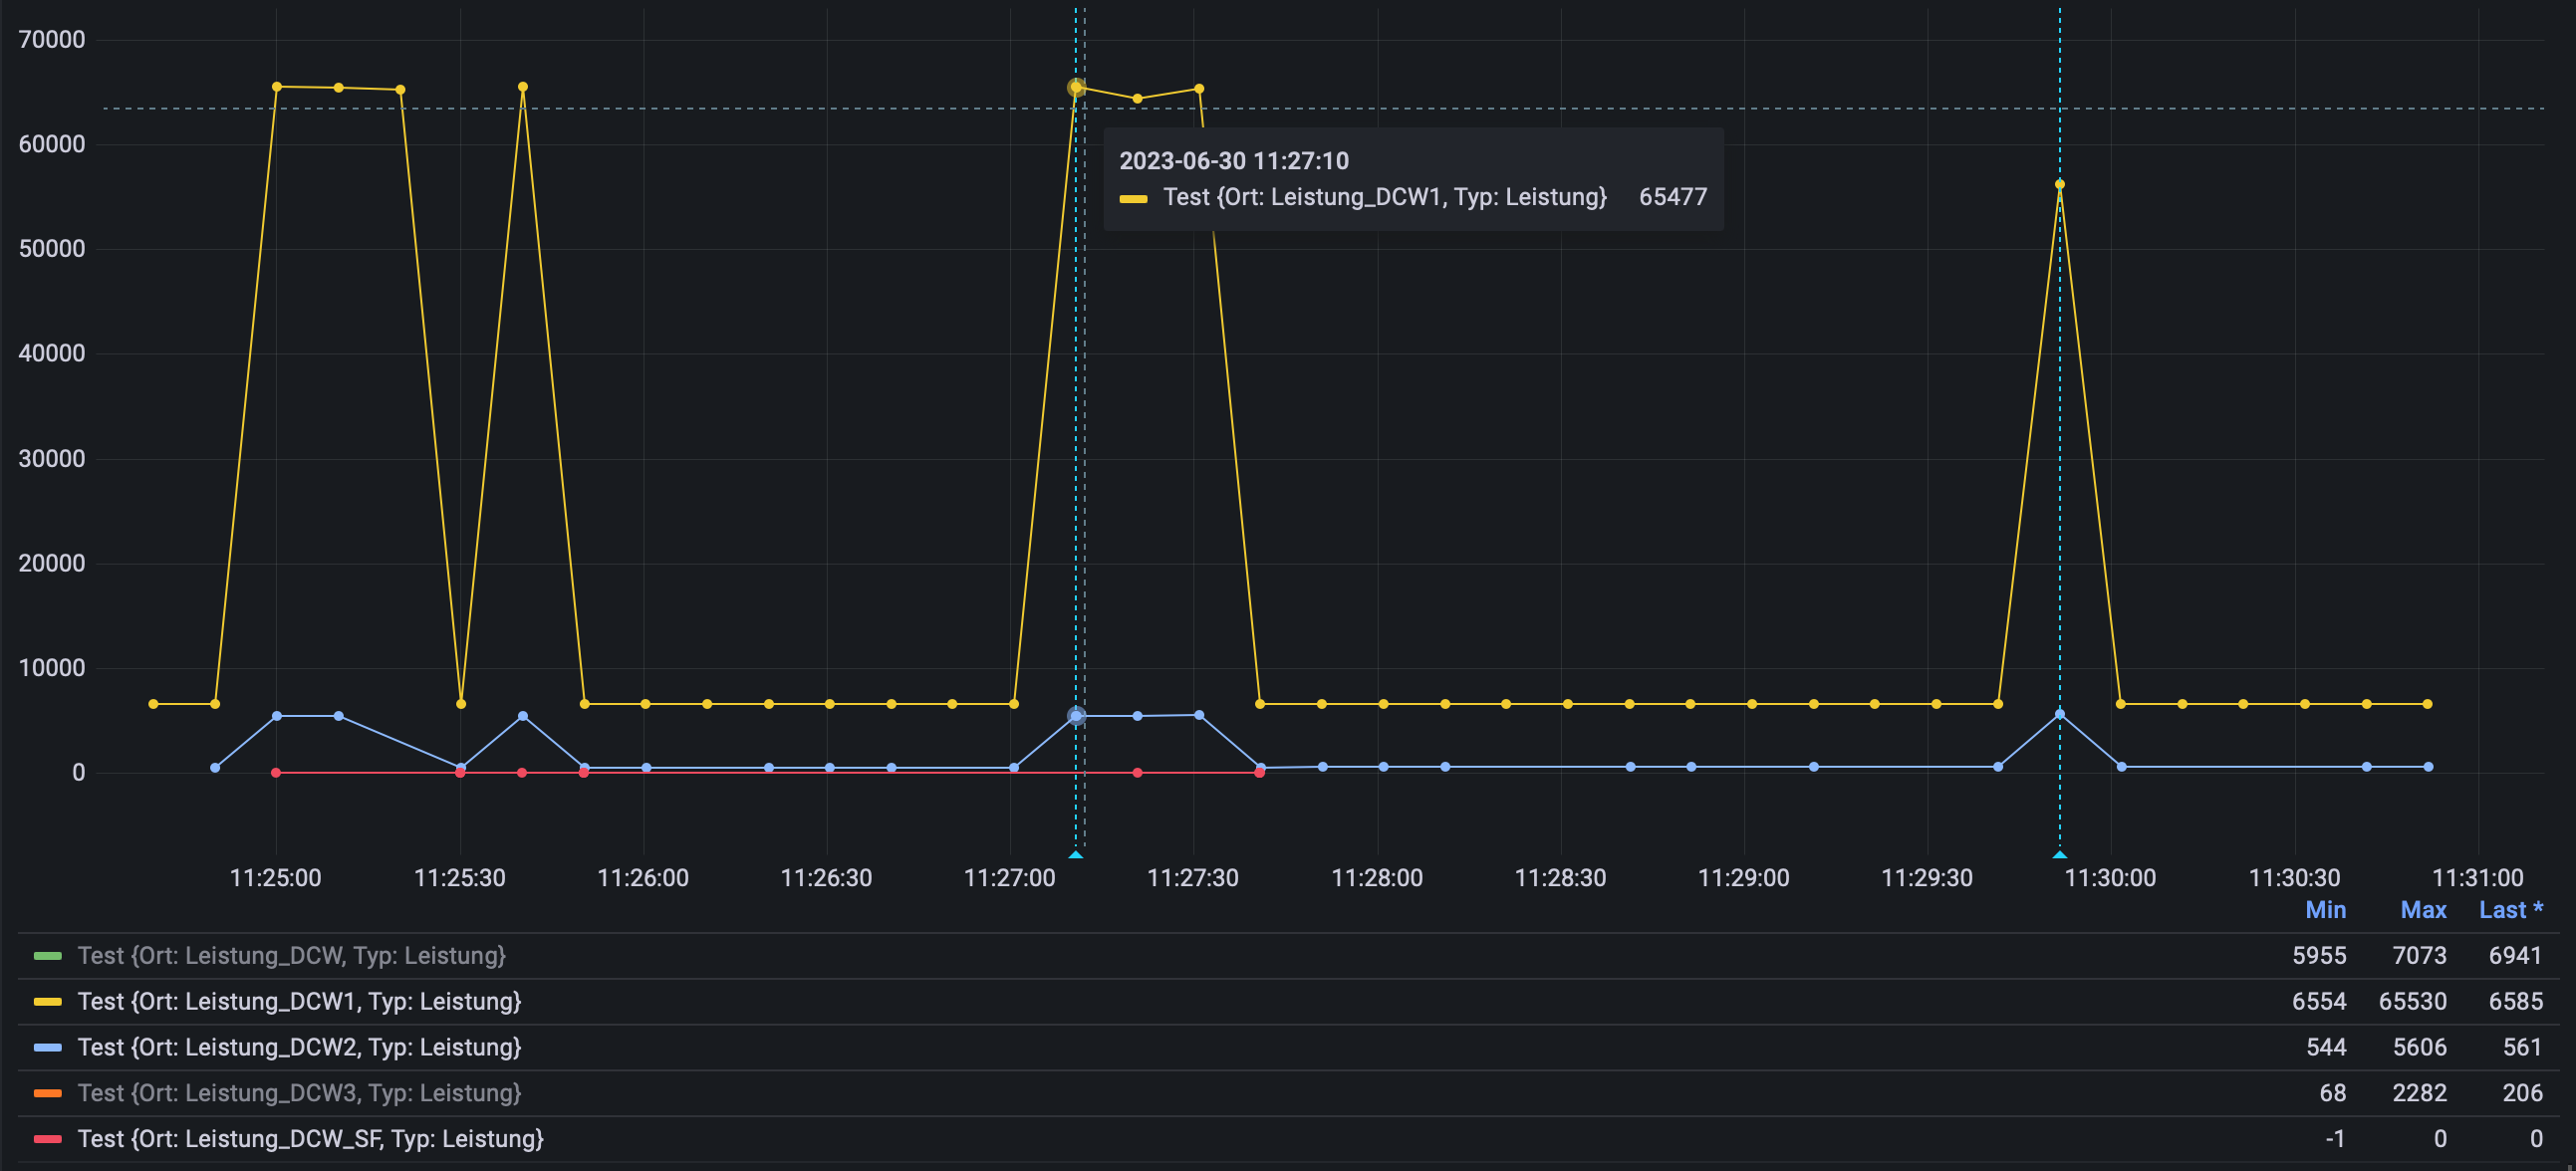Toggle visibility of Leistung_DCW1 series label
Viewport: 2576px width, 1171px height.
tap(299, 1002)
